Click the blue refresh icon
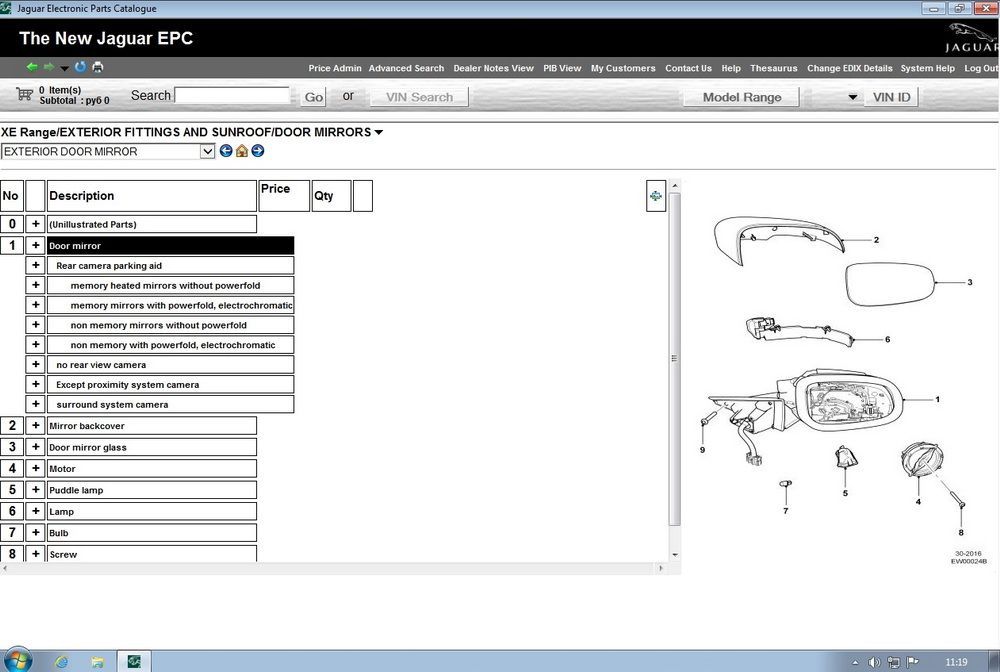Screen dimensions: 1000x672 pos(80,67)
